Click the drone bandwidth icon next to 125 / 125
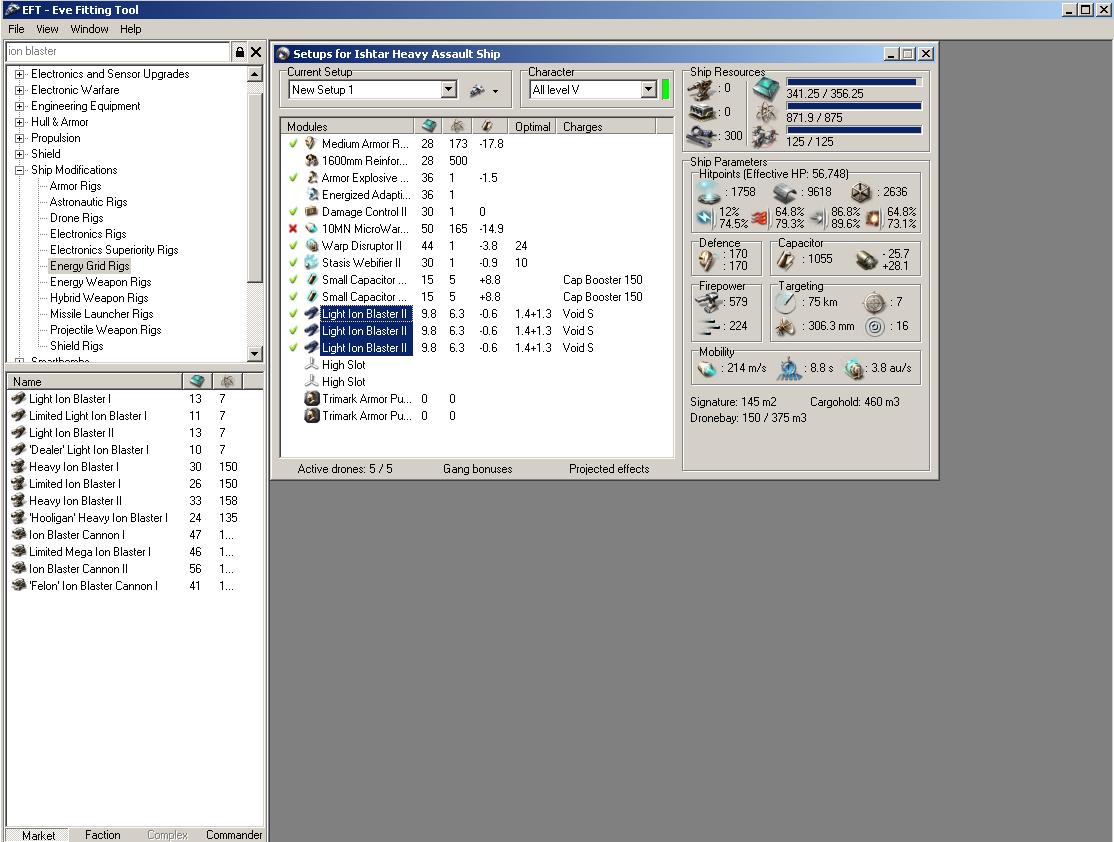This screenshot has width=1114, height=842. (x=766, y=136)
